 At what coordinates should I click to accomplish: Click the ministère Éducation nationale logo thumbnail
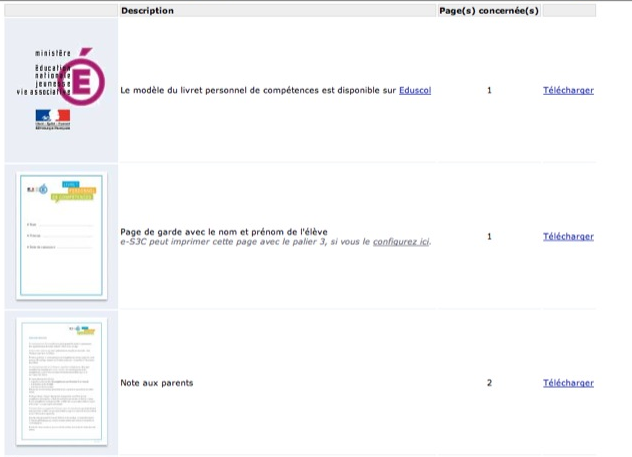pyautogui.click(x=60, y=90)
